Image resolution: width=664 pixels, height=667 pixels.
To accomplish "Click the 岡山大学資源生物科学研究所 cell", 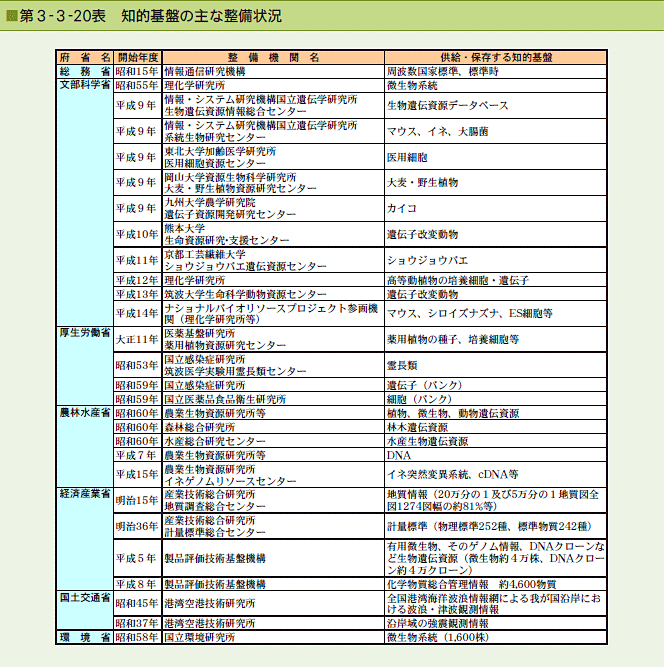I will [273, 183].
